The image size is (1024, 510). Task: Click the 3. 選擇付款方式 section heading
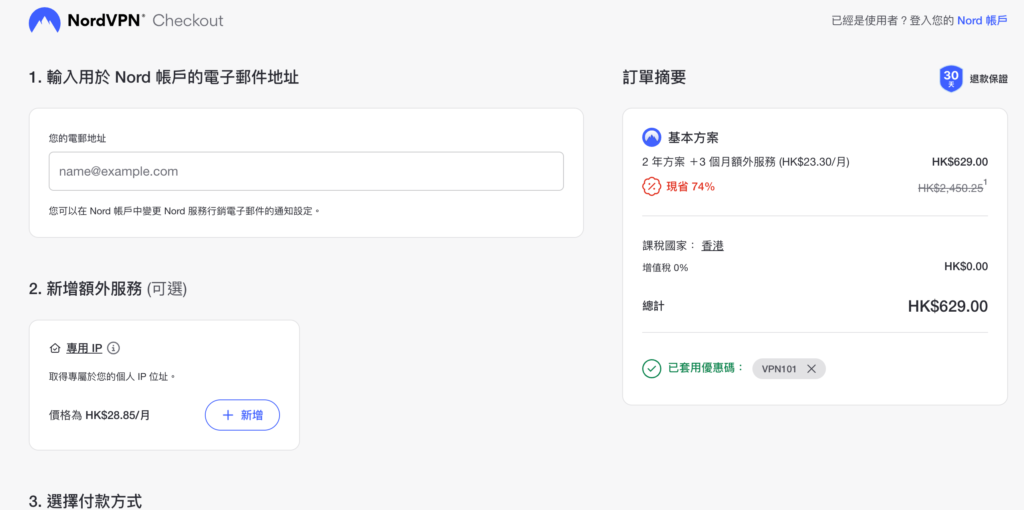pos(85,500)
